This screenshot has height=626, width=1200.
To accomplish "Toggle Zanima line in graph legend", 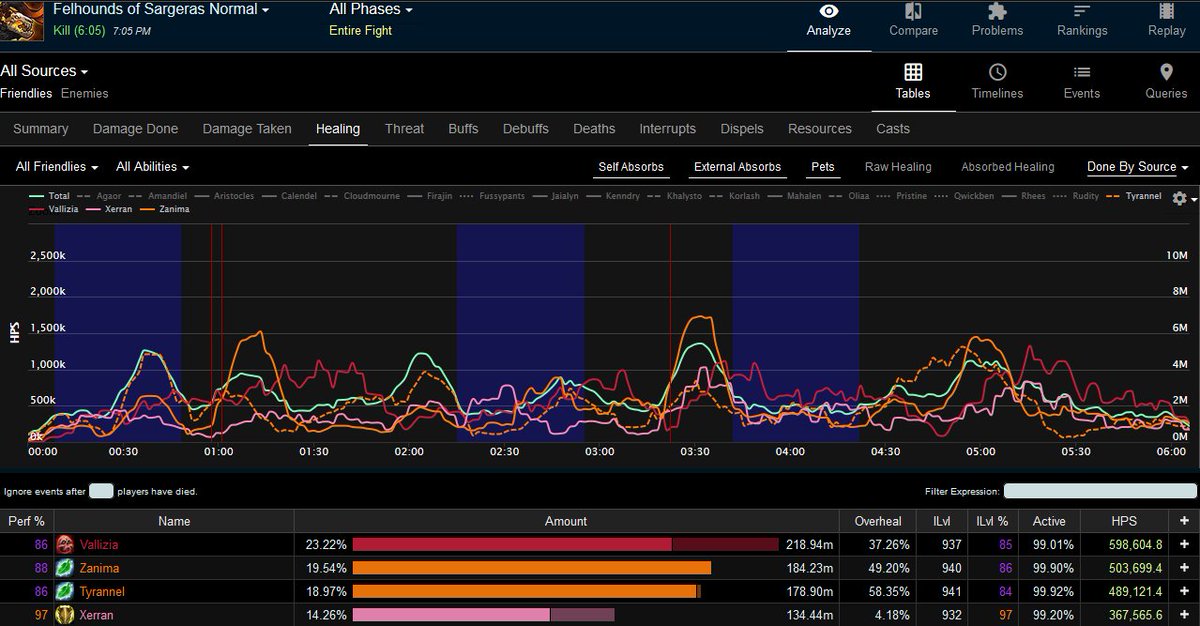I will (x=164, y=209).
